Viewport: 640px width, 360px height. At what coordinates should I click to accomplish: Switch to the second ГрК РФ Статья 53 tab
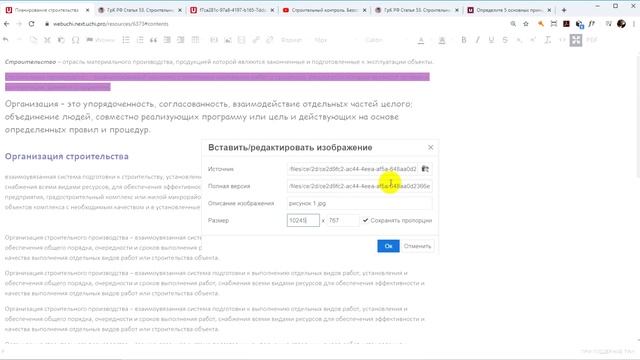coord(416,10)
